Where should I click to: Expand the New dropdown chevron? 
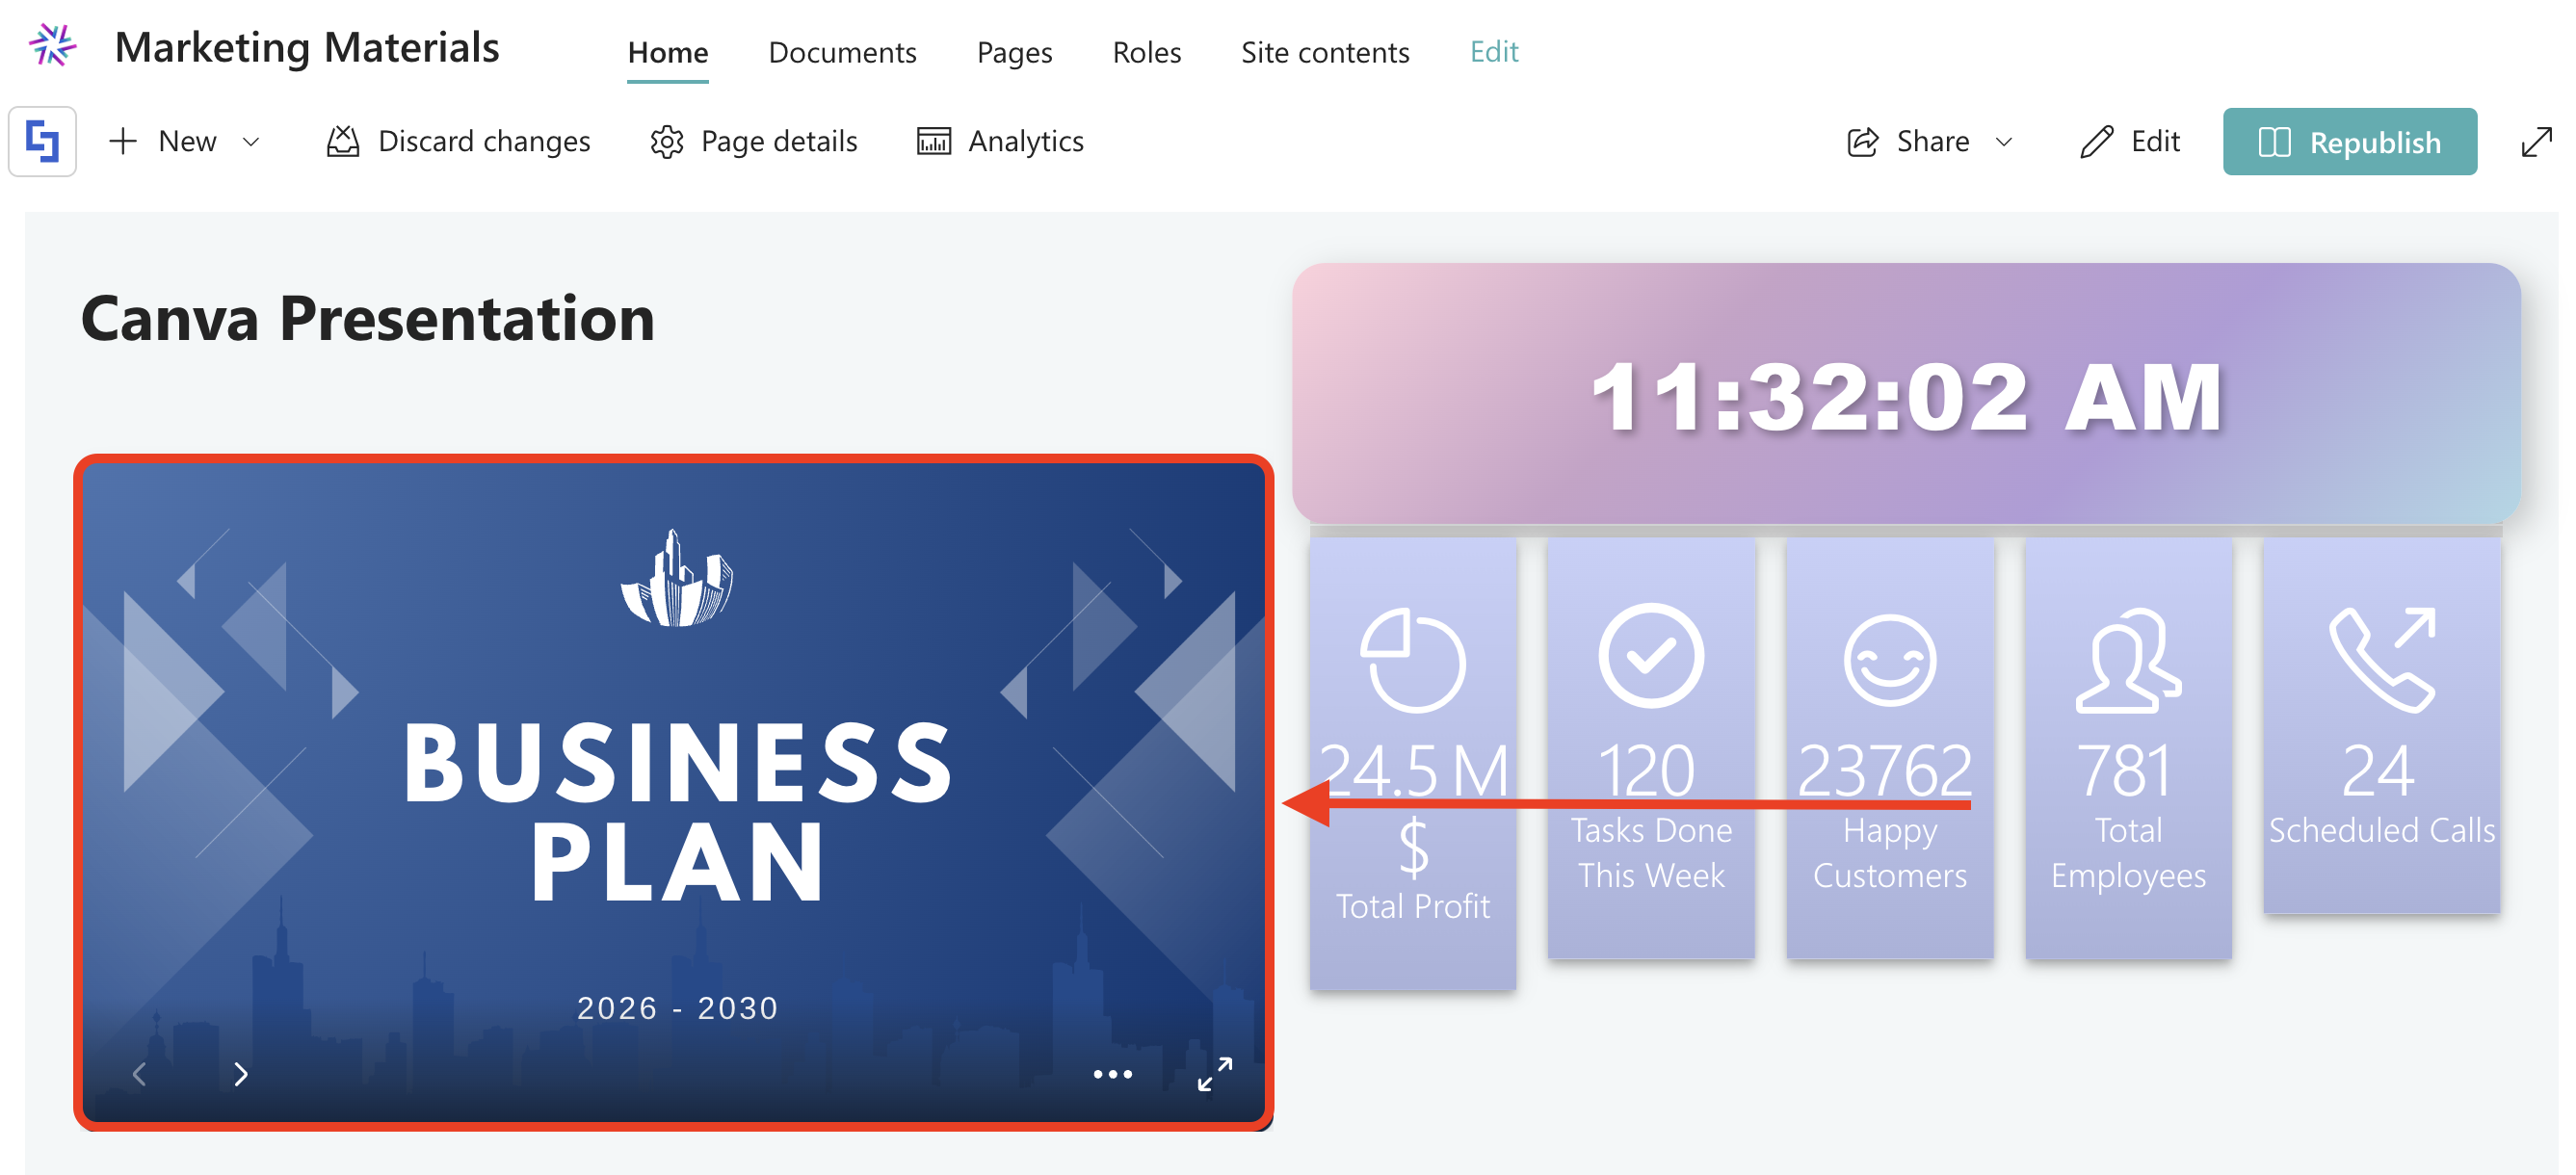click(251, 142)
